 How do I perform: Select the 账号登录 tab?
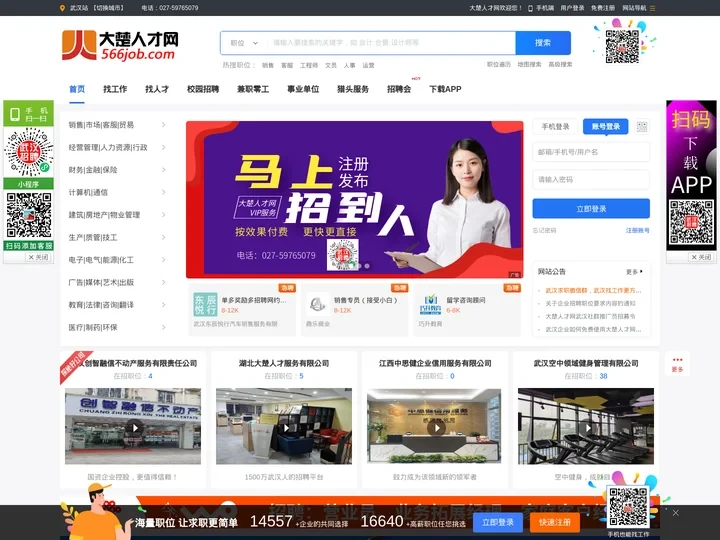606,126
